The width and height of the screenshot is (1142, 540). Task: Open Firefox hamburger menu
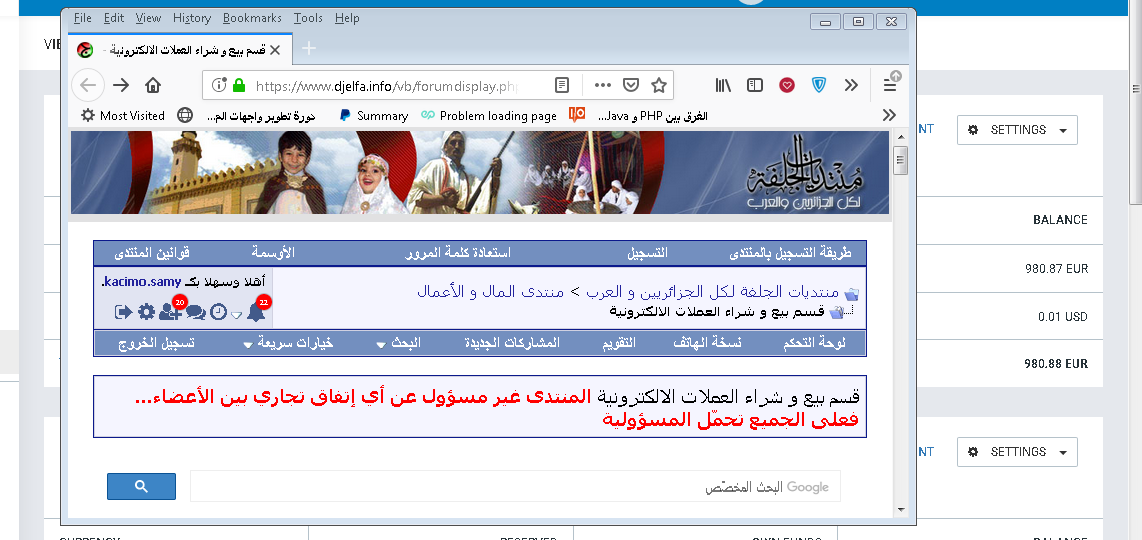tap(890, 85)
